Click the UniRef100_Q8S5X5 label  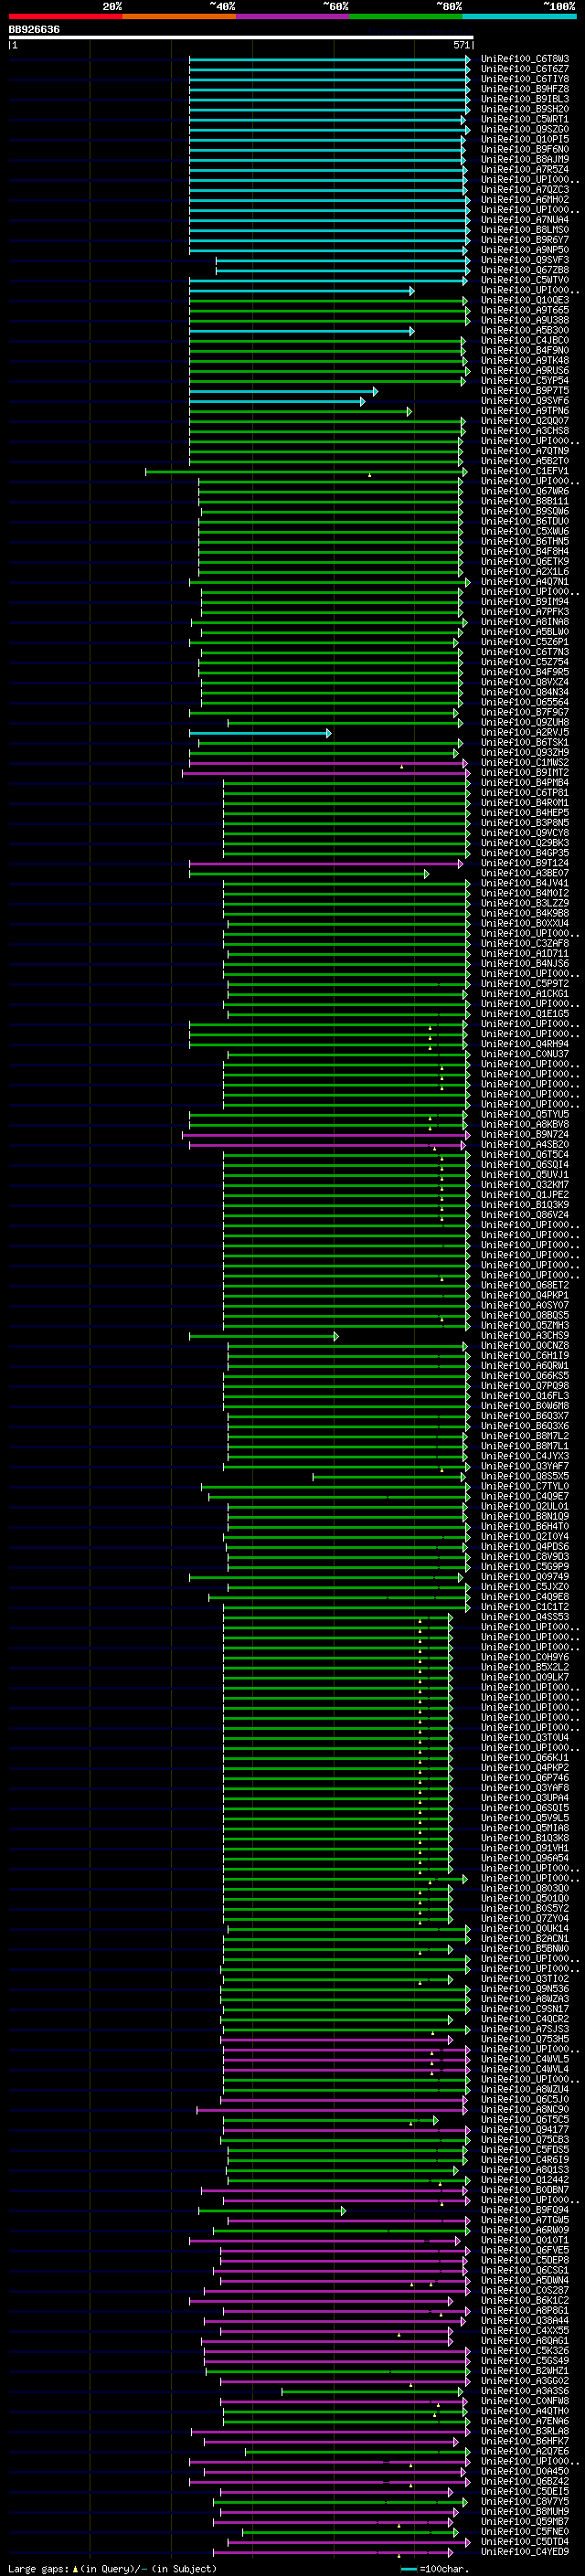click(x=525, y=1476)
